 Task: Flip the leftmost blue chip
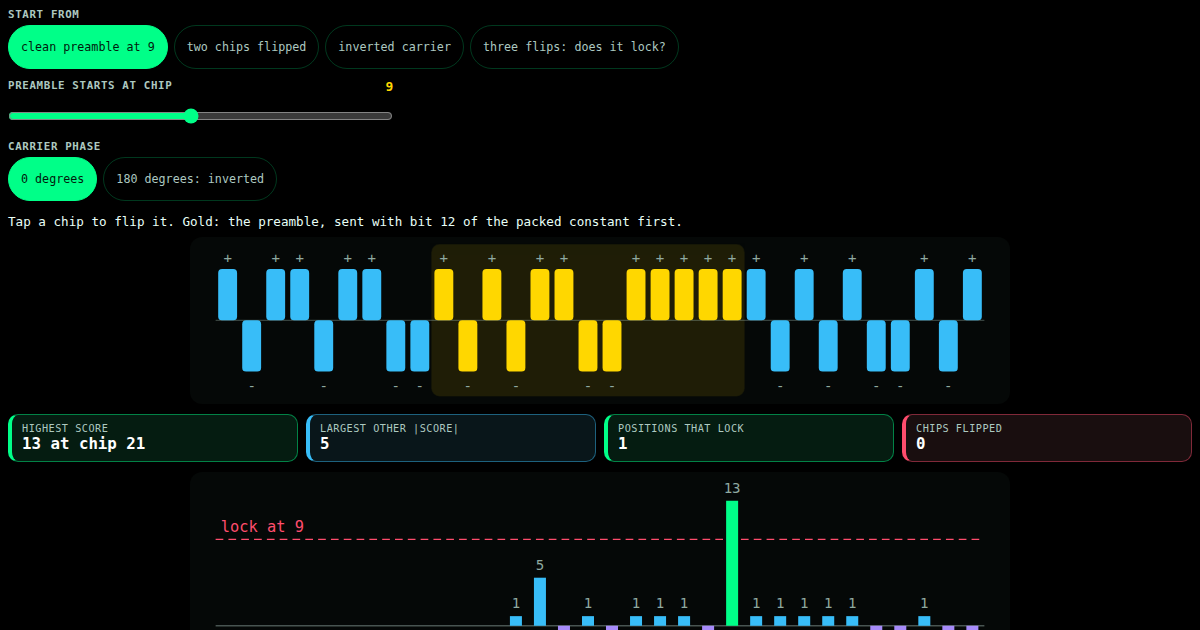(228, 294)
